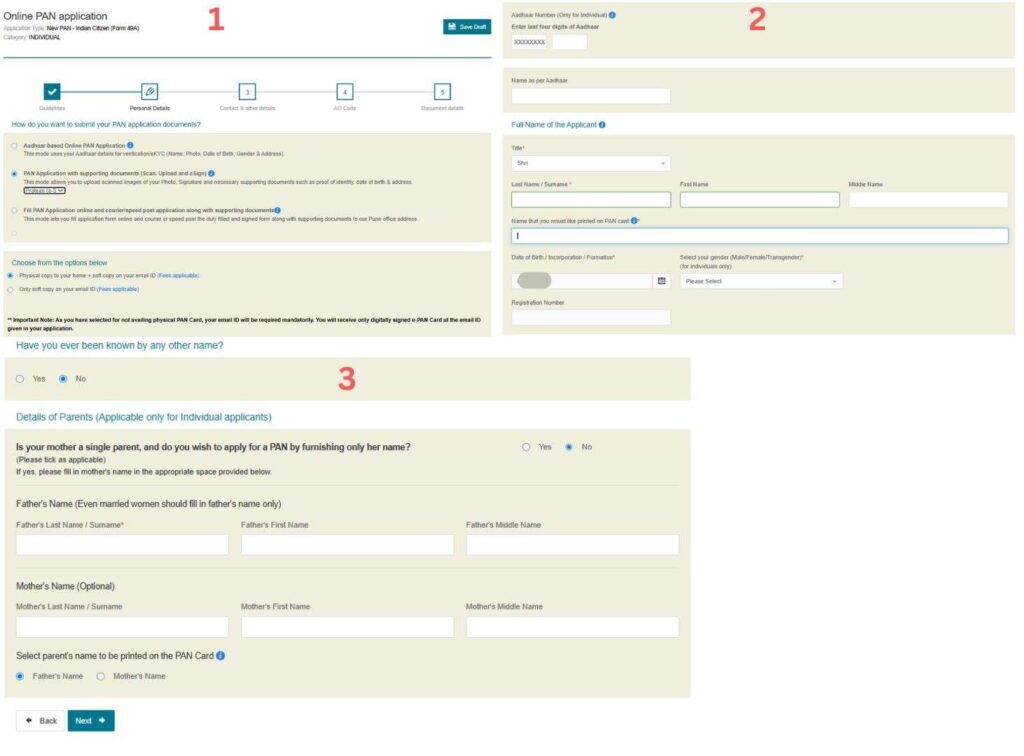This screenshot has width=1024, height=756.
Task: Click the Personal Details pencil step icon
Action: tap(149, 92)
